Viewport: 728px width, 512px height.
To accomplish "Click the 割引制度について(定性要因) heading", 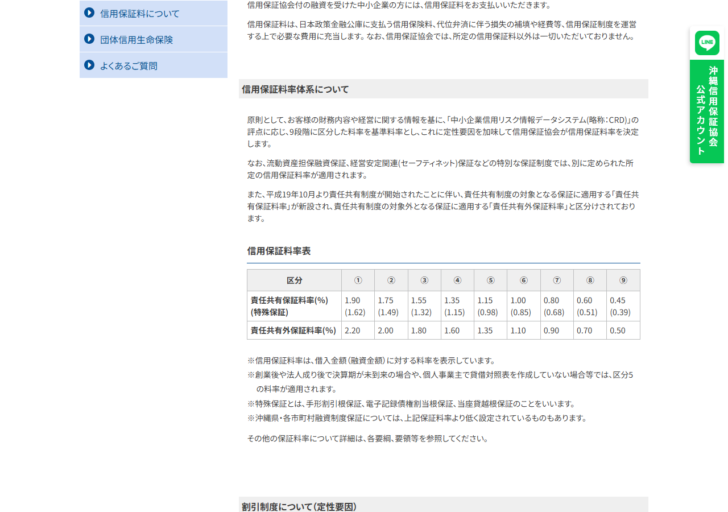I will click(299, 506).
